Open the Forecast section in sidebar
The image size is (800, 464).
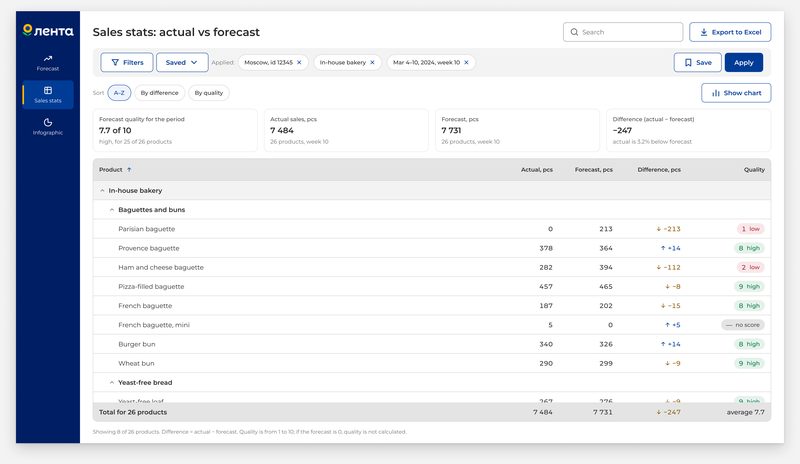(x=48, y=63)
